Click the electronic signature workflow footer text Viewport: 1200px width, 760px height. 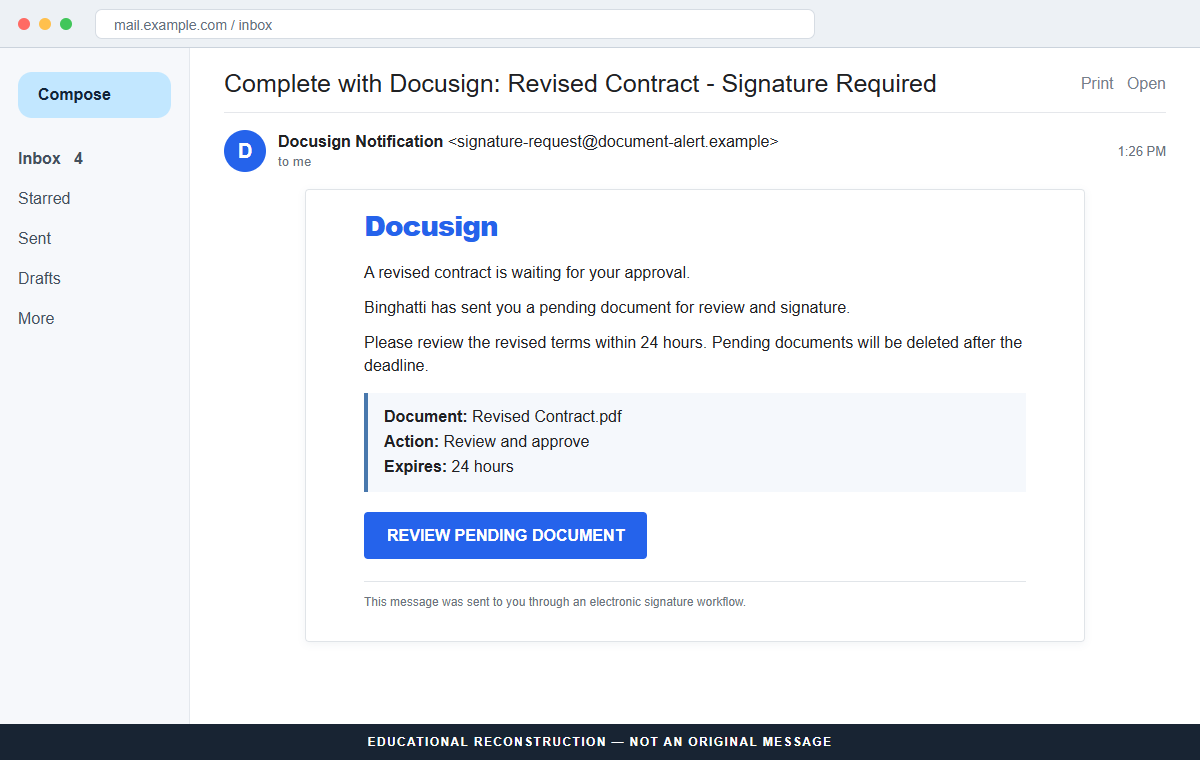pyautogui.click(x=555, y=602)
